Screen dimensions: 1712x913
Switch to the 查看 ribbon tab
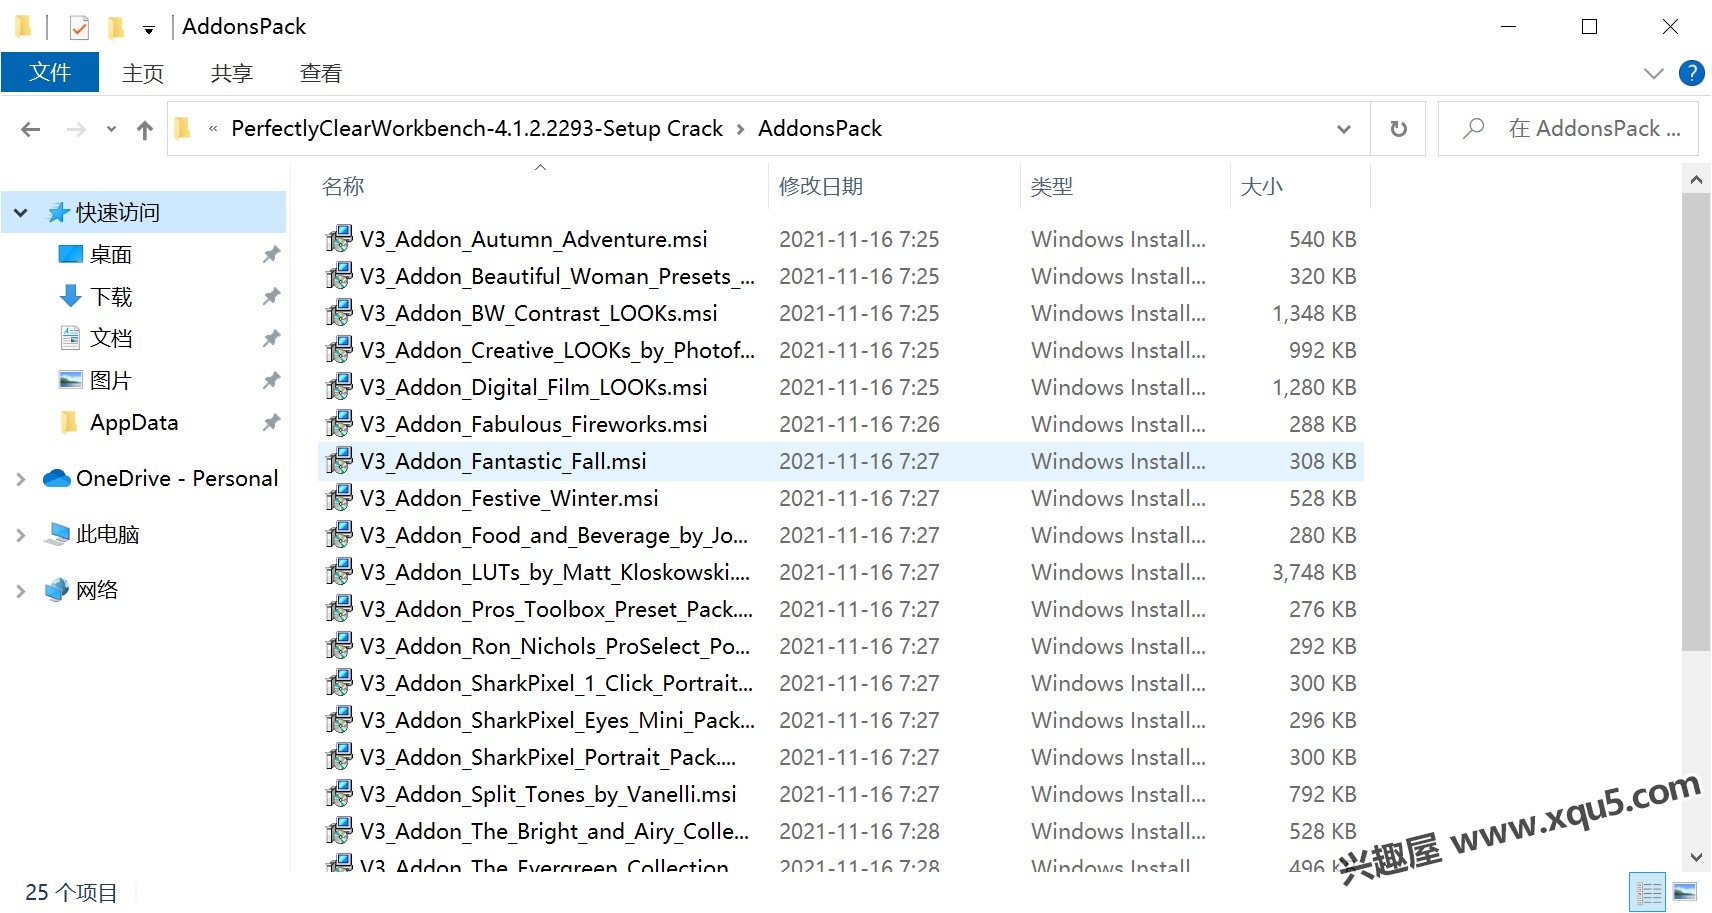pos(321,73)
